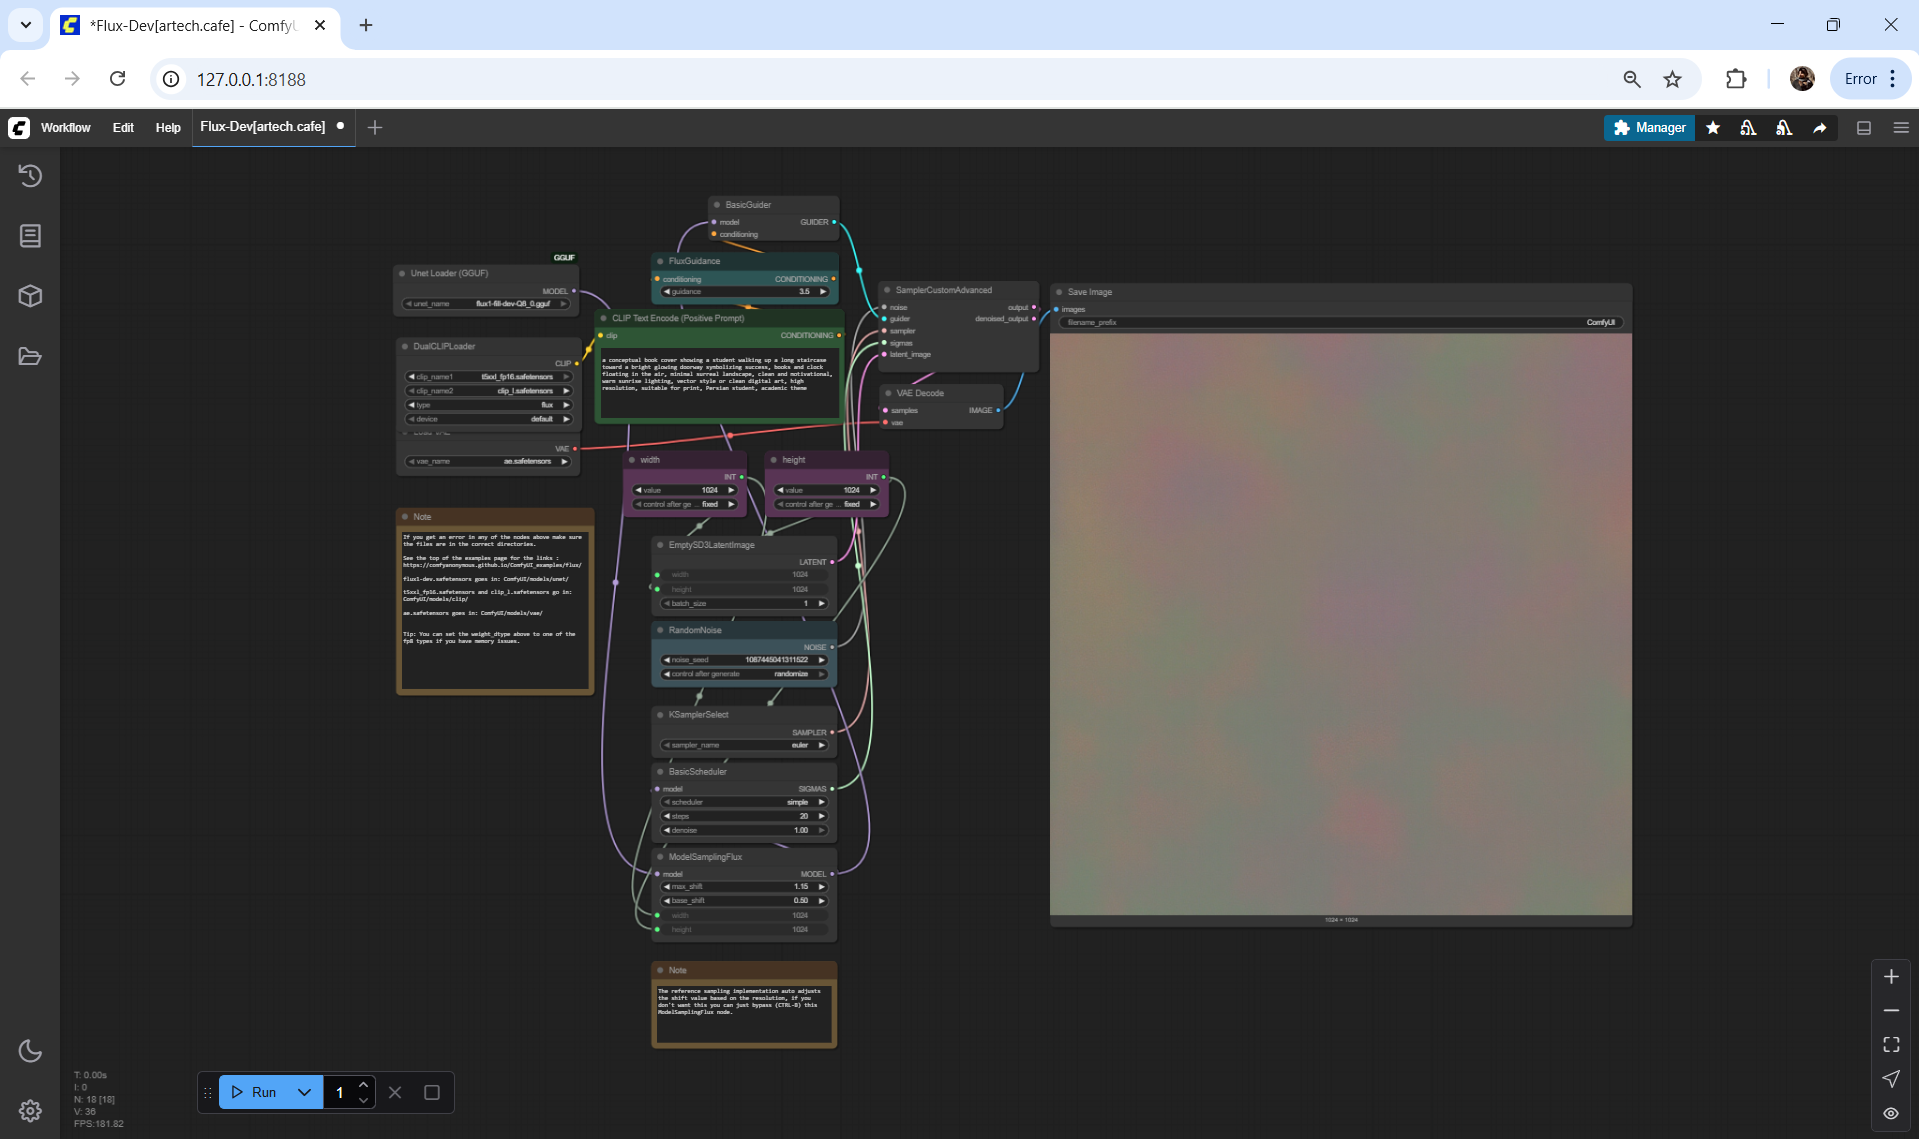Open the workflows folder sidebar icon

click(30, 356)
